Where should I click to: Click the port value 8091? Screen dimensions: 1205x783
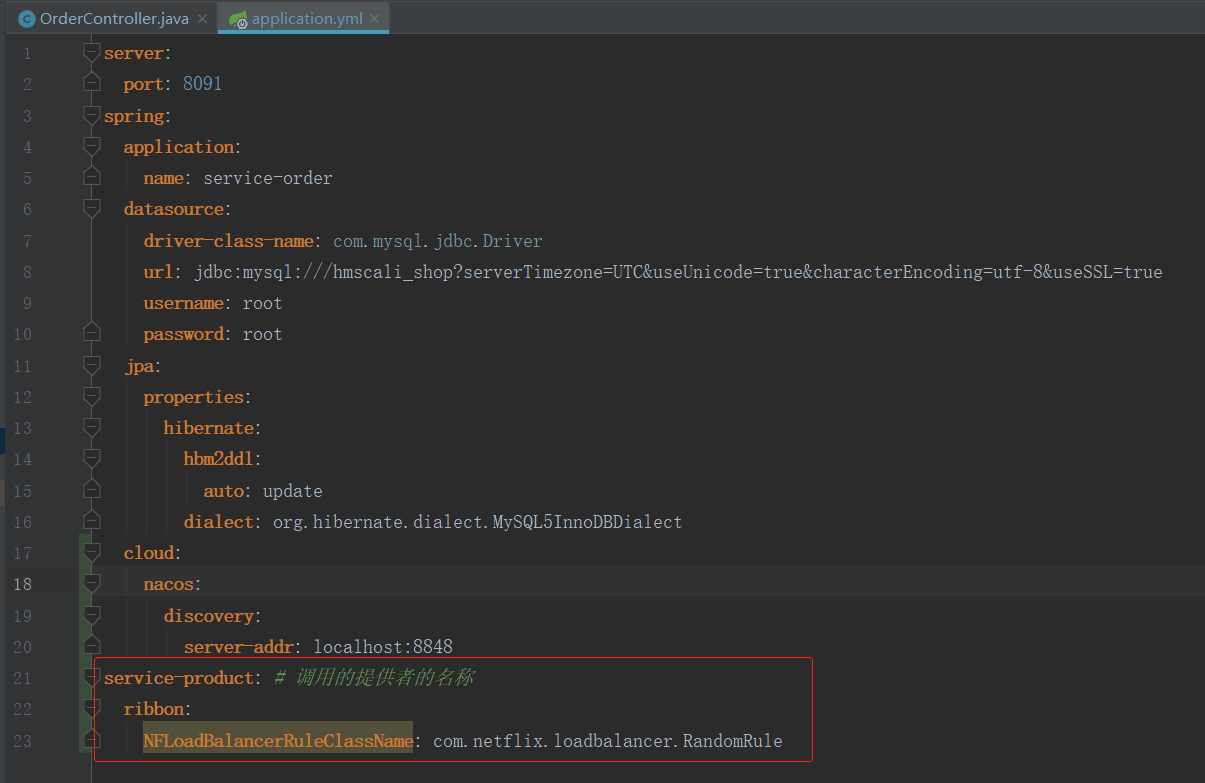click(x=202, y=84)
